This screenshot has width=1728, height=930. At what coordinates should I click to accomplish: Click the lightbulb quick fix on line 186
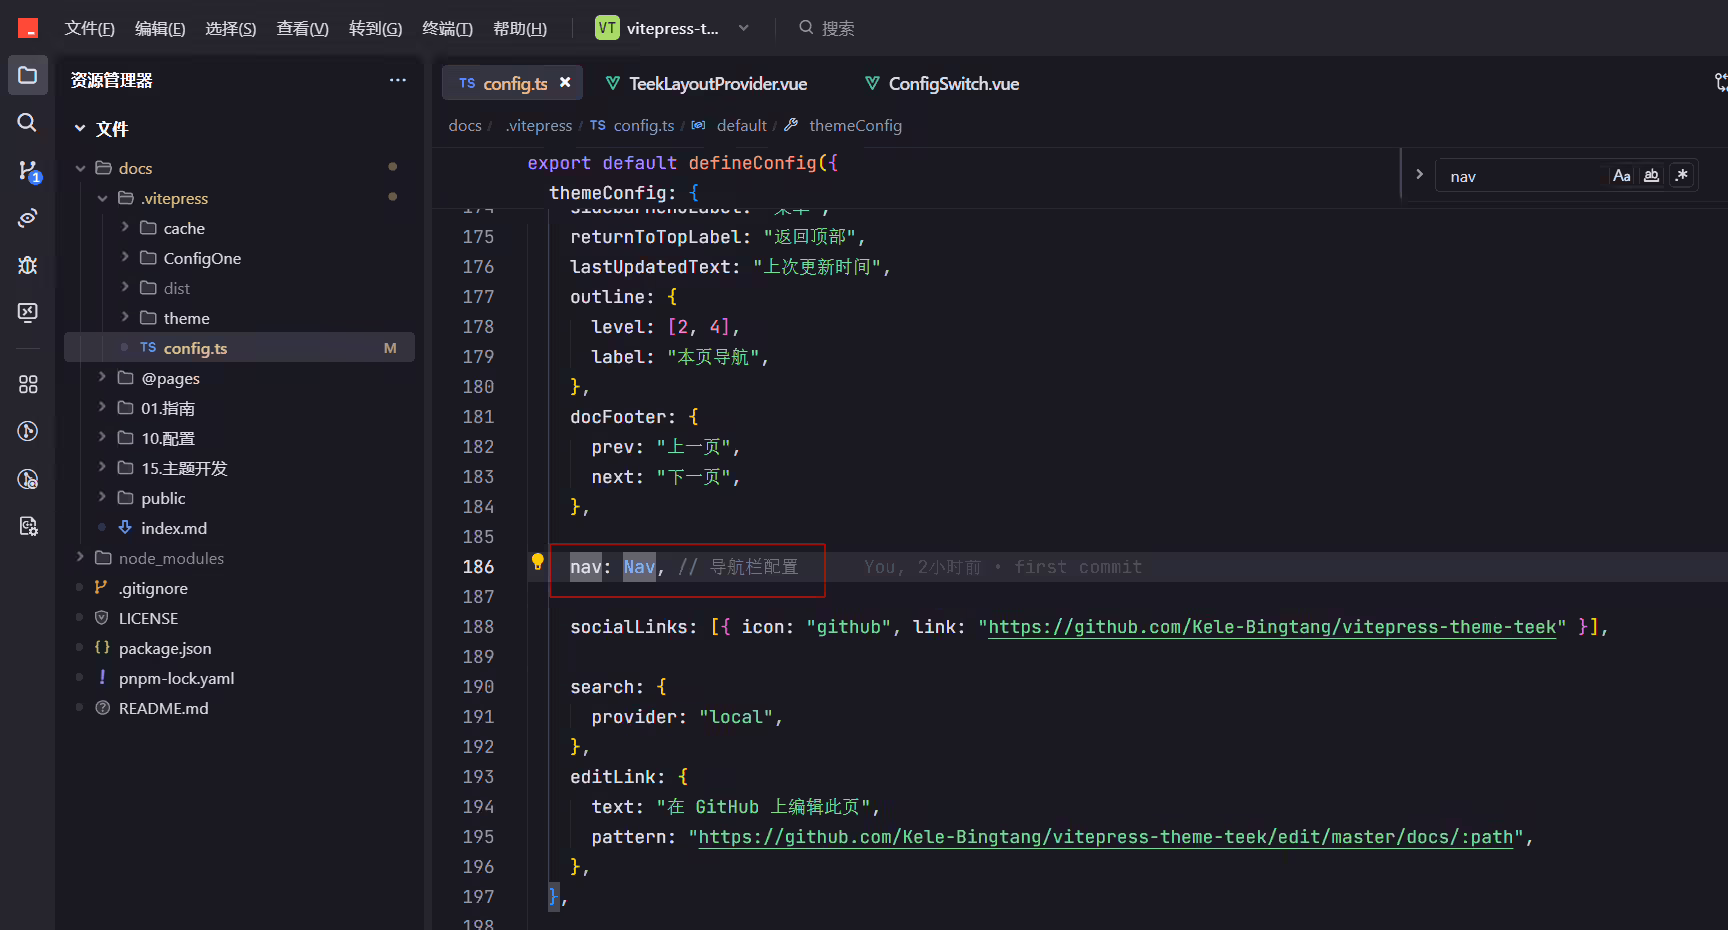(x=537, y=563)
